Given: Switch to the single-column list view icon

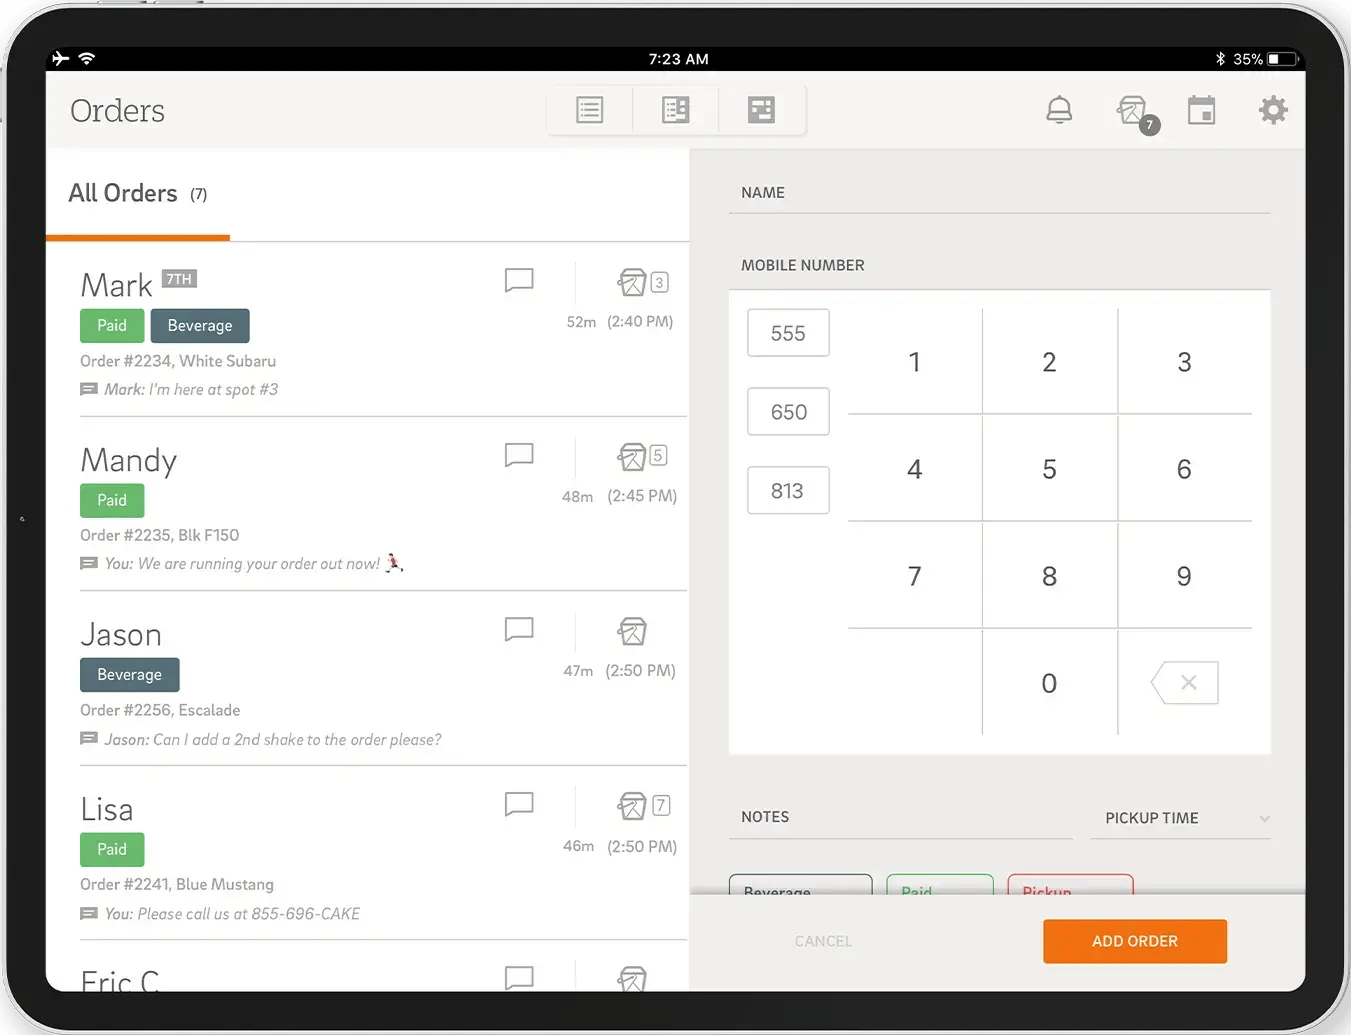Looking at the screenshot, I should coord(589,110).
